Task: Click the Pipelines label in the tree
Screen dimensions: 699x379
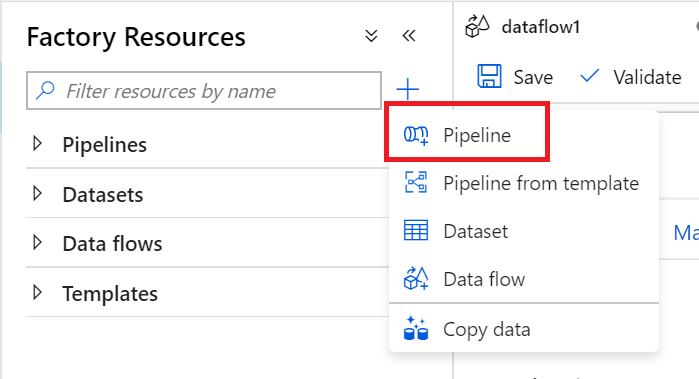Action: pyautogui.click(x=104, y=145)
